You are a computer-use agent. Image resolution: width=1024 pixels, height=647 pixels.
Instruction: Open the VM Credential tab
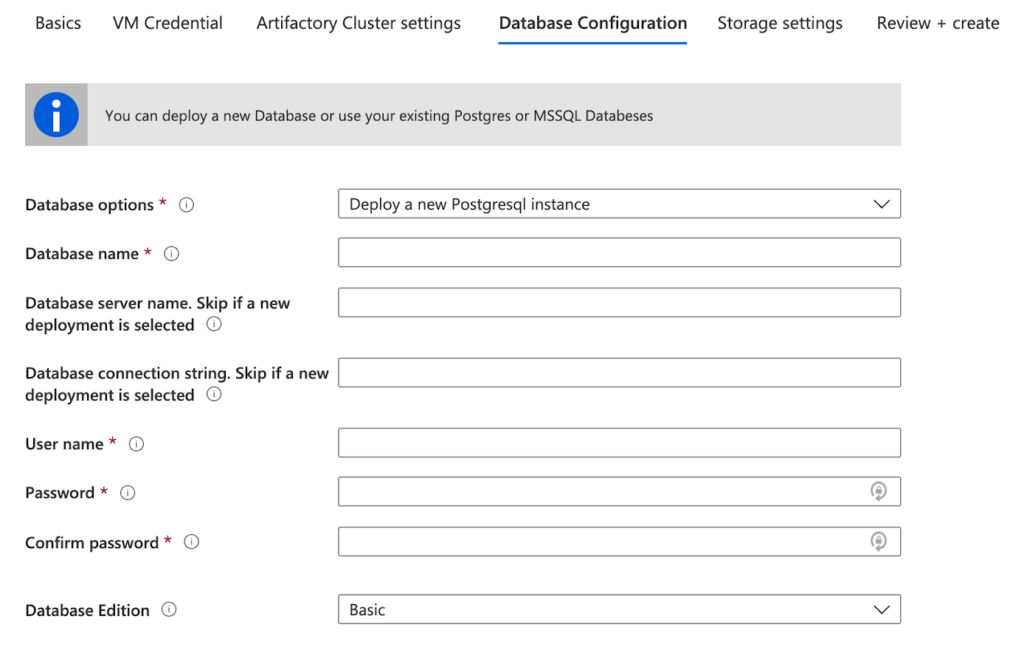tap(168, 23)
